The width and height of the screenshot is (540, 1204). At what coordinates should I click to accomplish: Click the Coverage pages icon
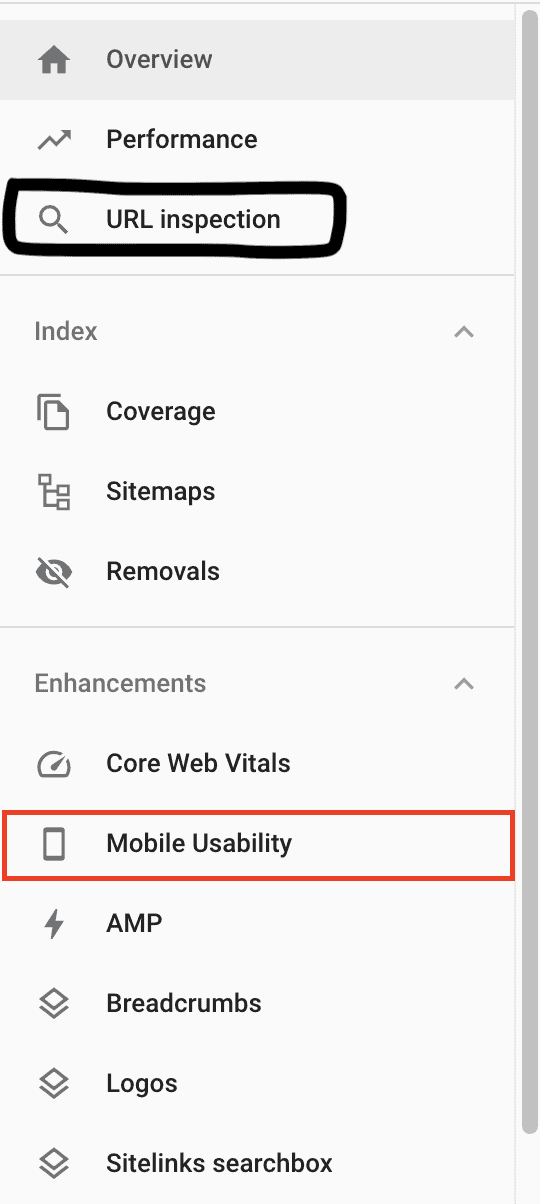click(54, 412)
